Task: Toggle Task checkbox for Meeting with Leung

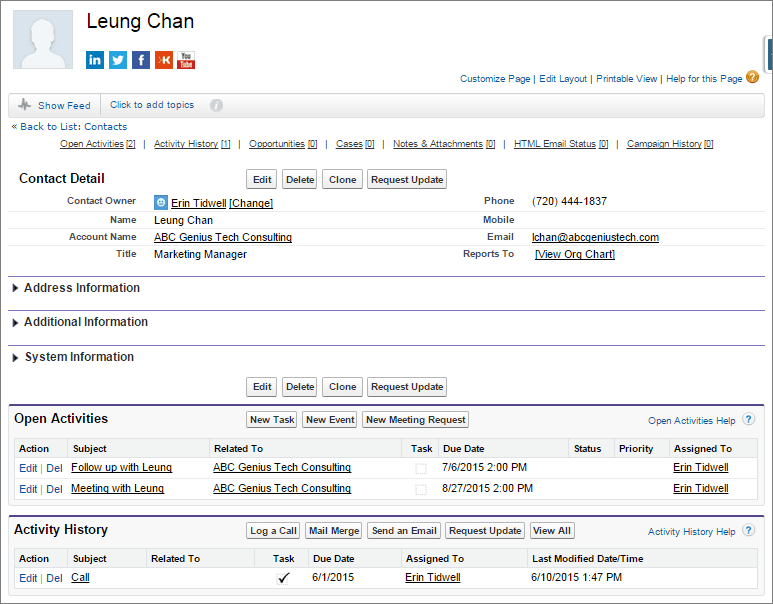Action: pos(421,489)
